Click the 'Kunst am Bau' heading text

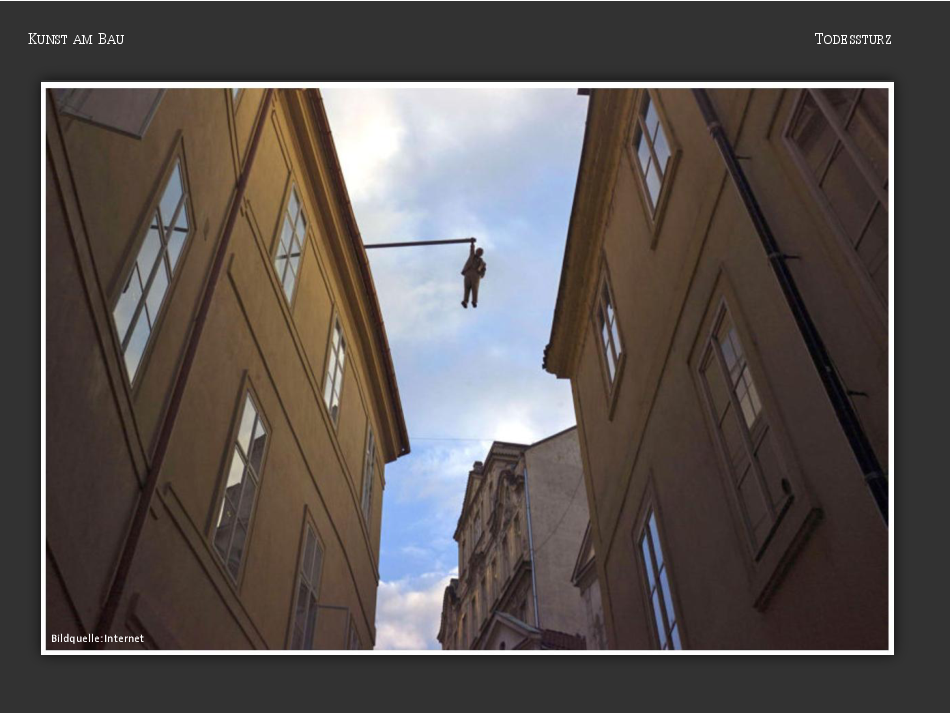point(76,39)
